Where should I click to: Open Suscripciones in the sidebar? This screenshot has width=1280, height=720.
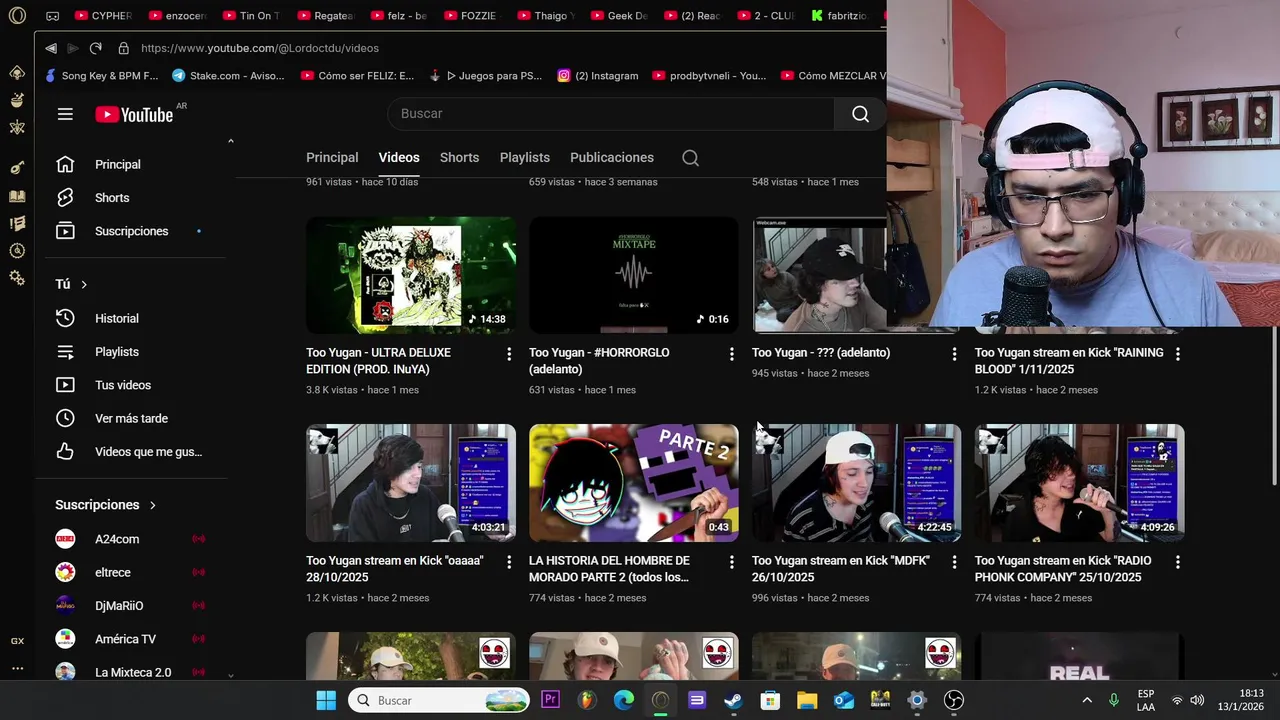click(130, 231)
